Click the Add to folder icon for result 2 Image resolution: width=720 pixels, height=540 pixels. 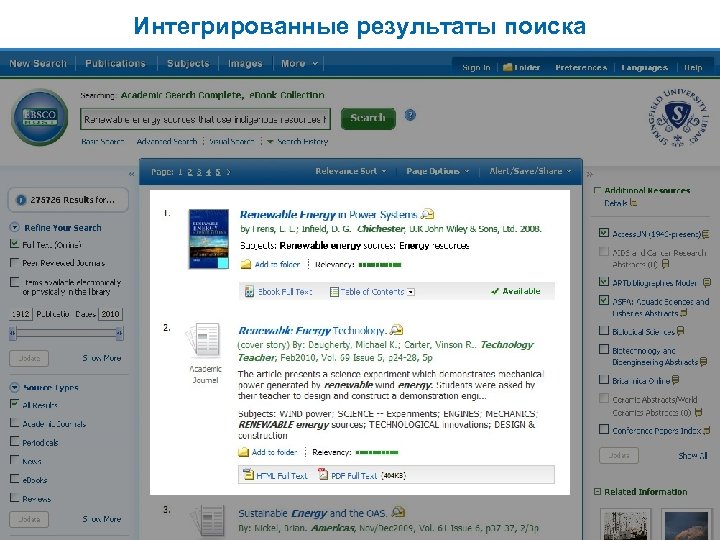tap(243, 452)
